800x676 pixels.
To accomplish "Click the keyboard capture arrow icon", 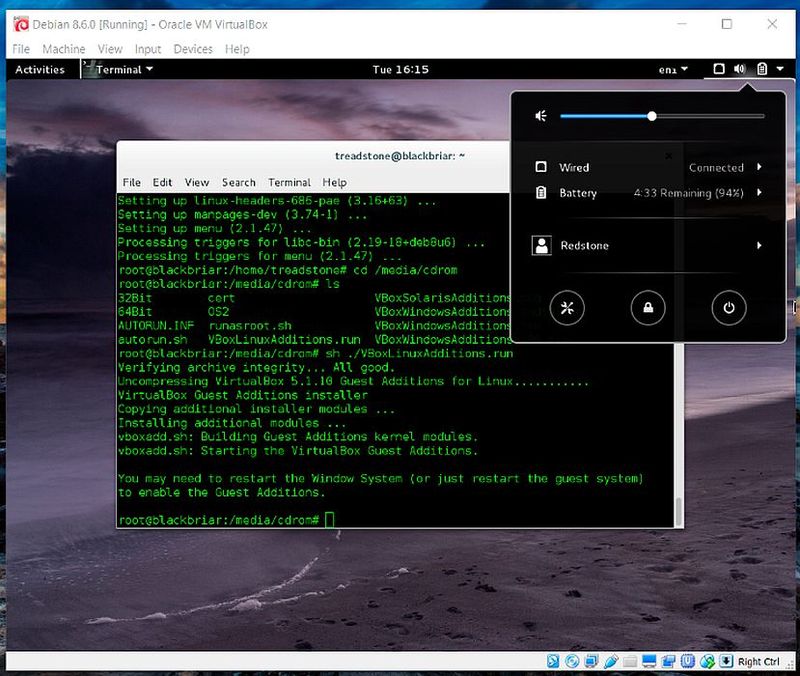I will pos(726,661).
